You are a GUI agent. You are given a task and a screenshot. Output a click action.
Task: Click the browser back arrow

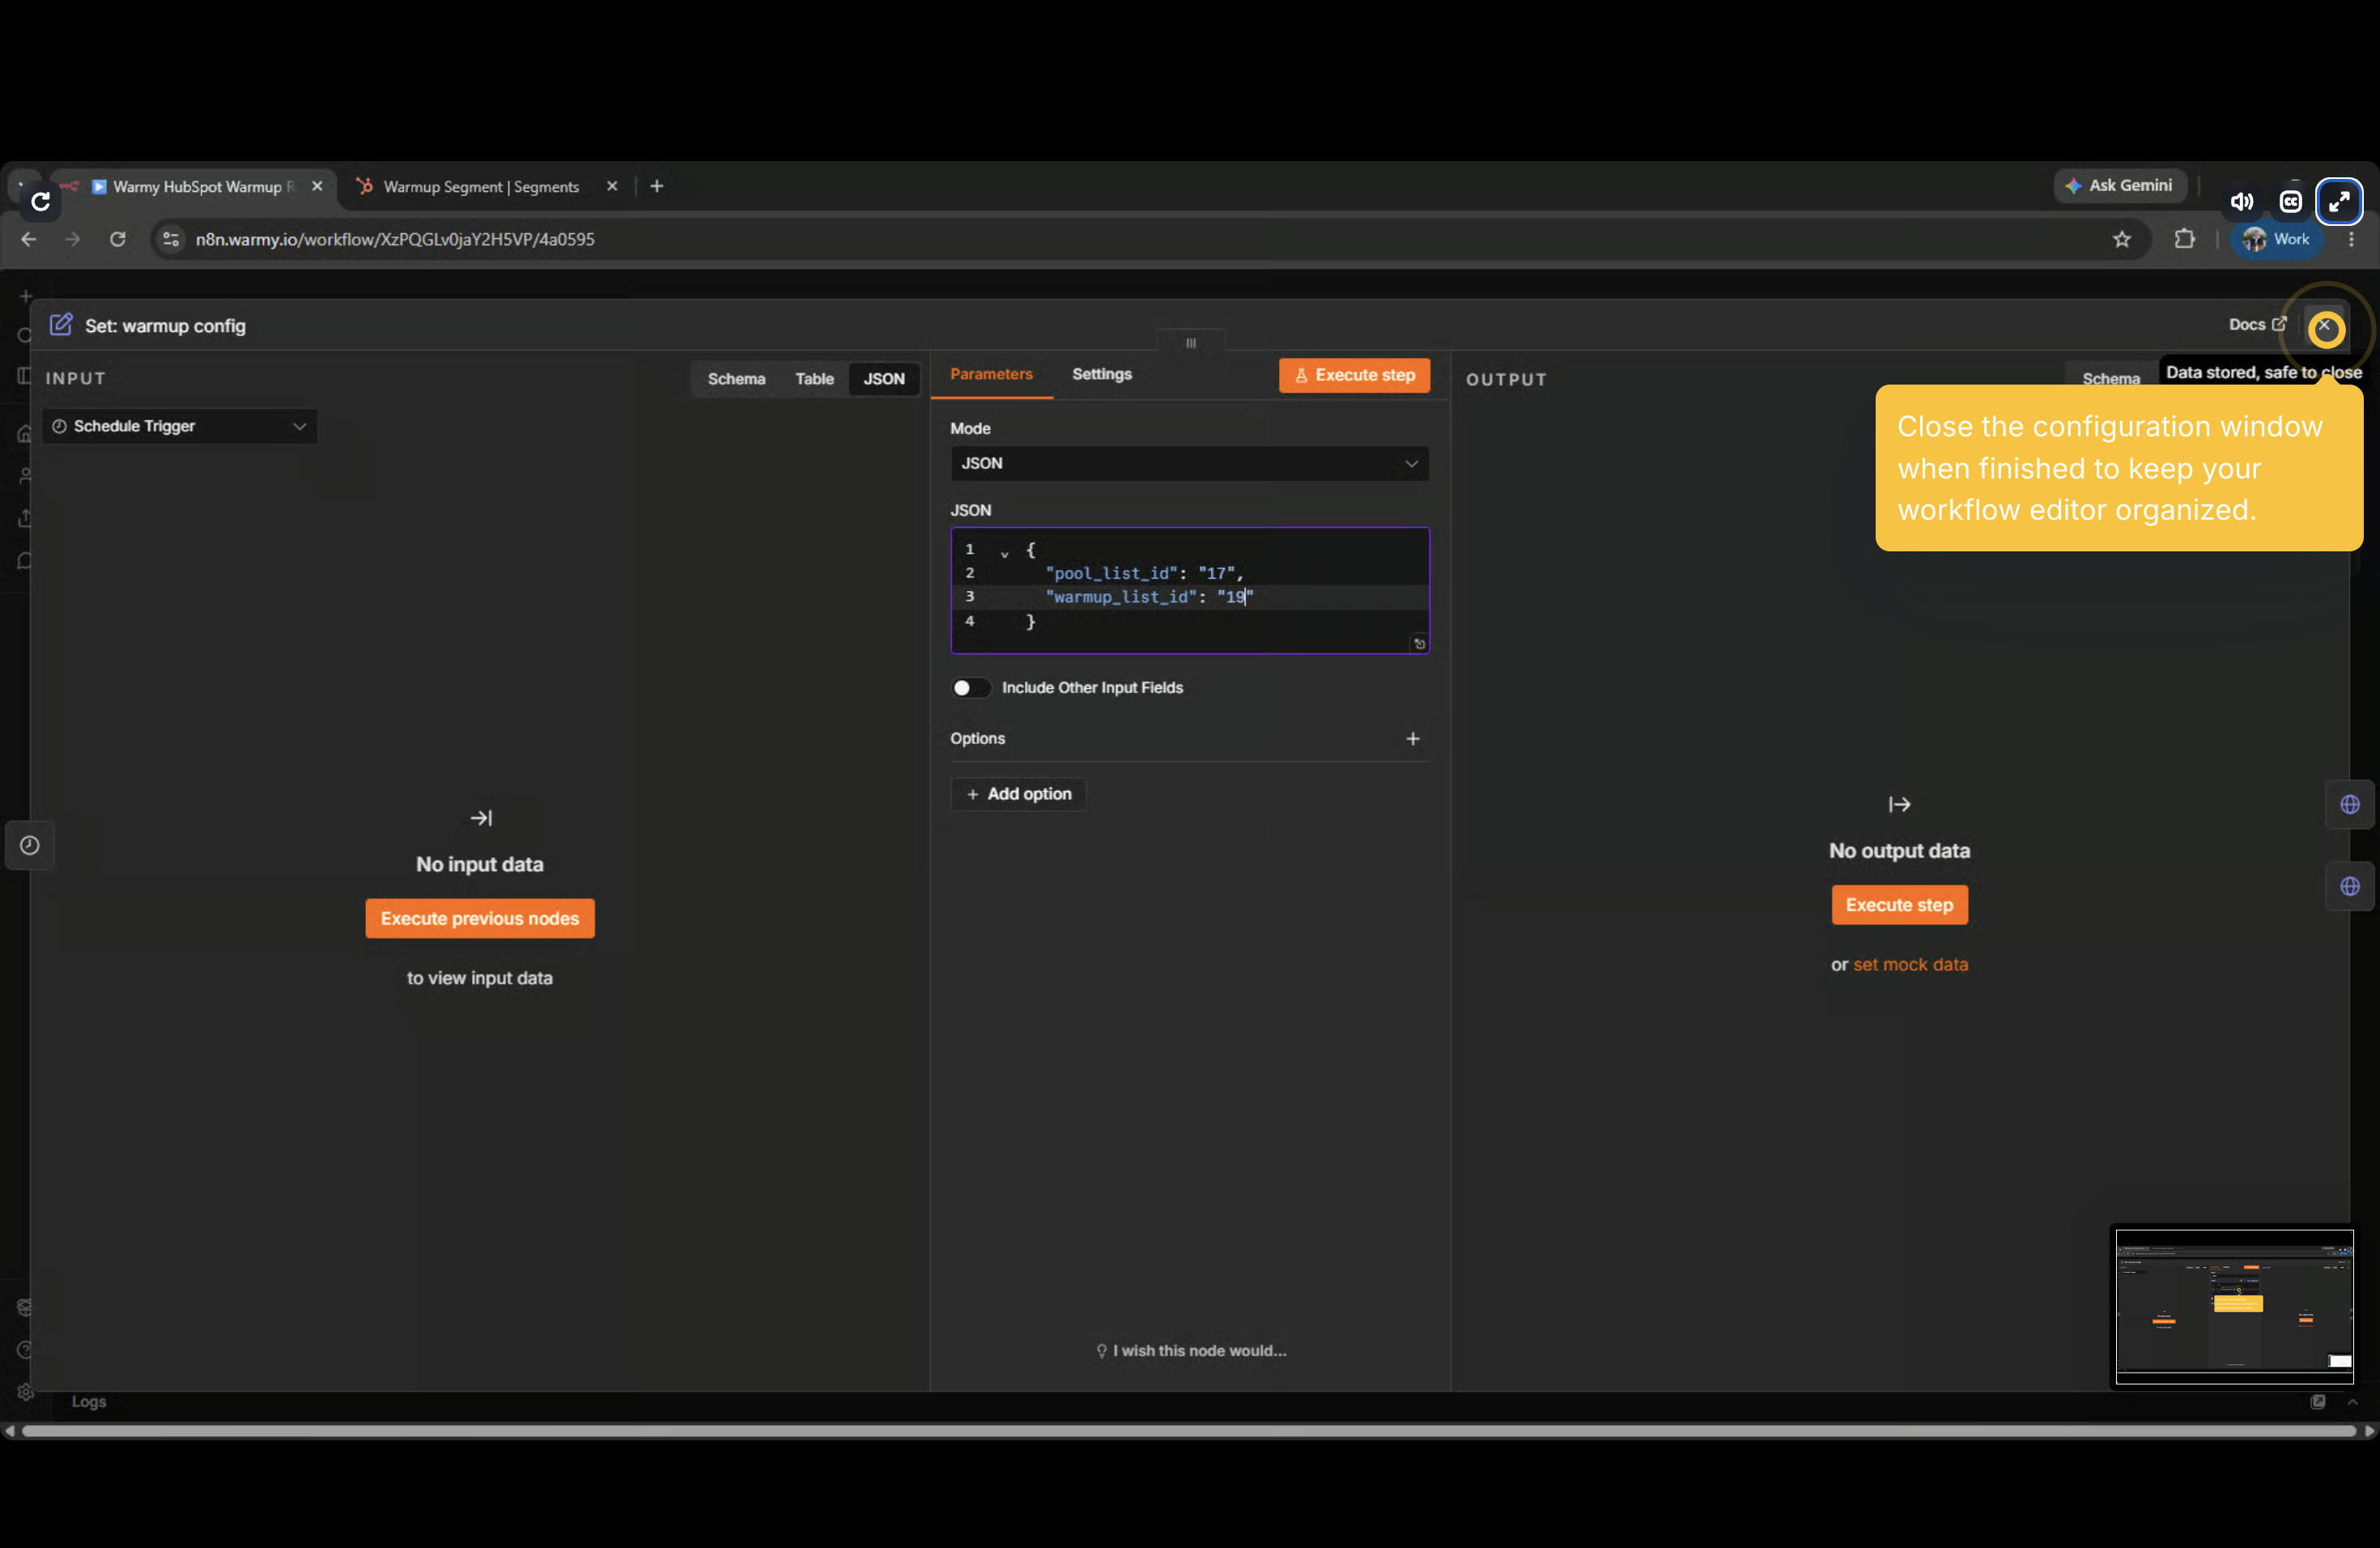(x=29, y=239)
